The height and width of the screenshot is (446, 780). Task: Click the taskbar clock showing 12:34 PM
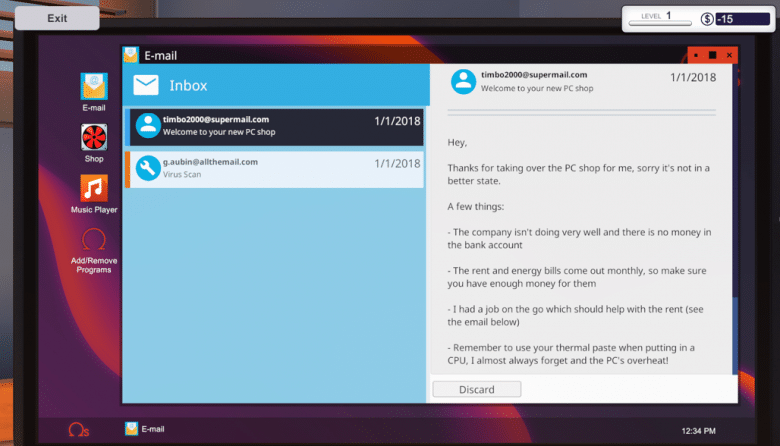pos(698,430)
